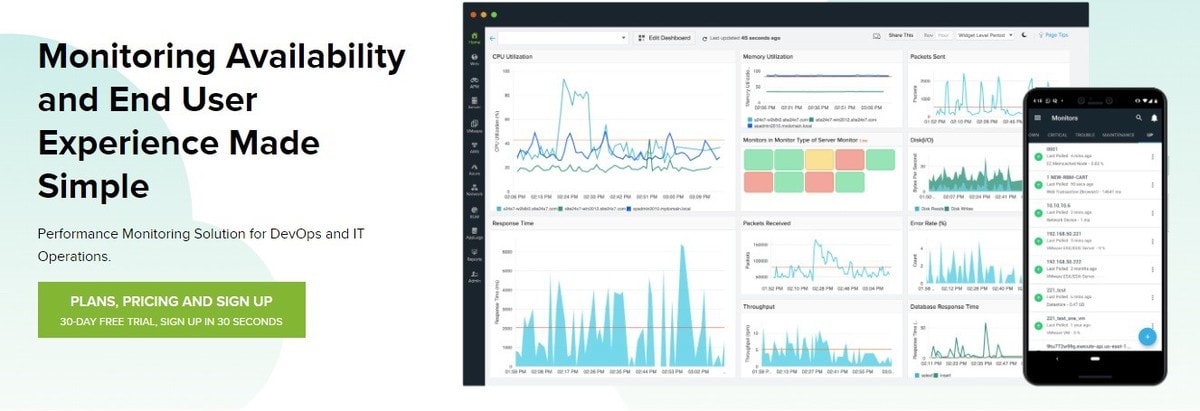Screen dimensions: 1200x411
Task: Click bell notification icon in phone app
Action: click(1153, 117)
